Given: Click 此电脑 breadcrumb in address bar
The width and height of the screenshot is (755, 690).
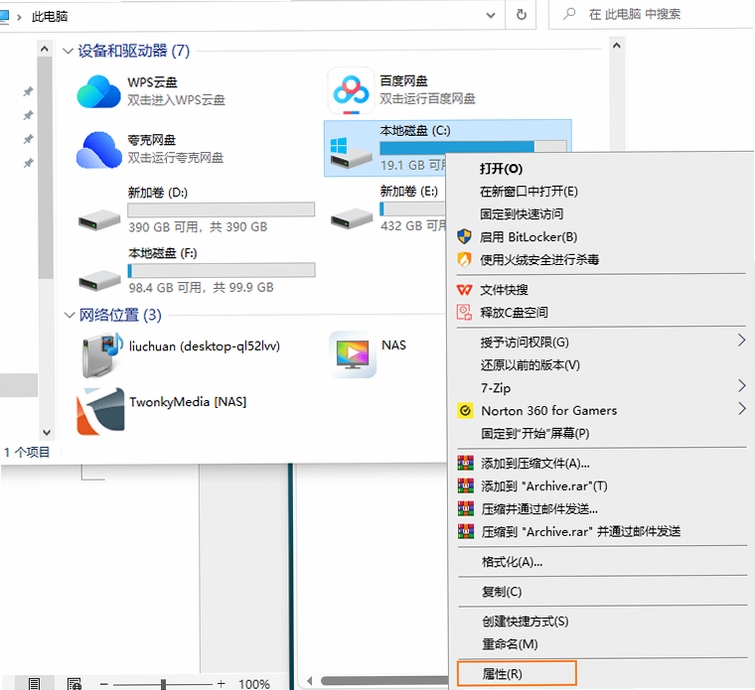Looking at the screenshot, I should [50, 16].
